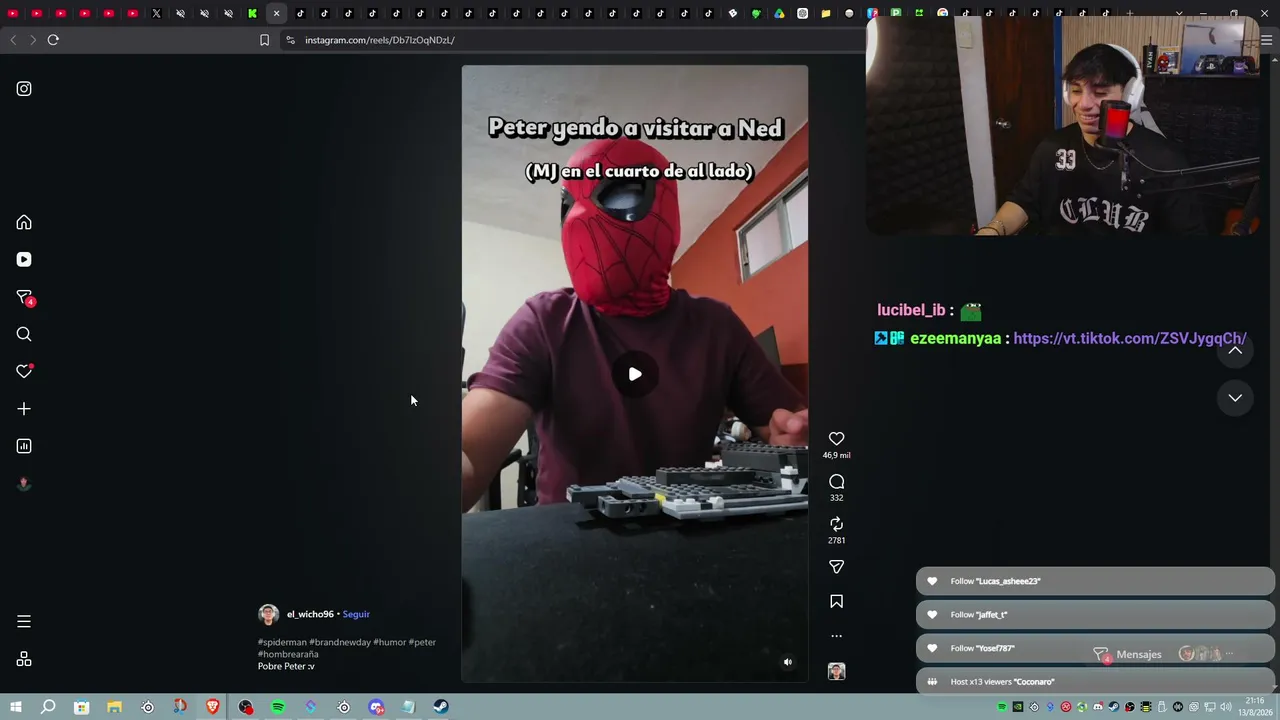Go to the next reel with the down chevron
The width and height of the screenshot is (1280, 720).
click(1235, 398)
